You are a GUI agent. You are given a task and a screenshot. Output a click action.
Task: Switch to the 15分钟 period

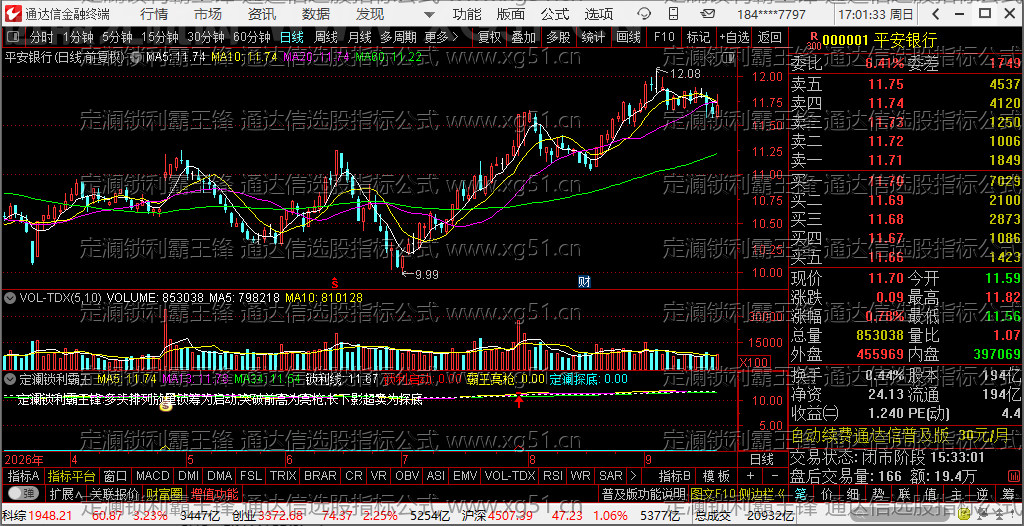click(159, 37)
